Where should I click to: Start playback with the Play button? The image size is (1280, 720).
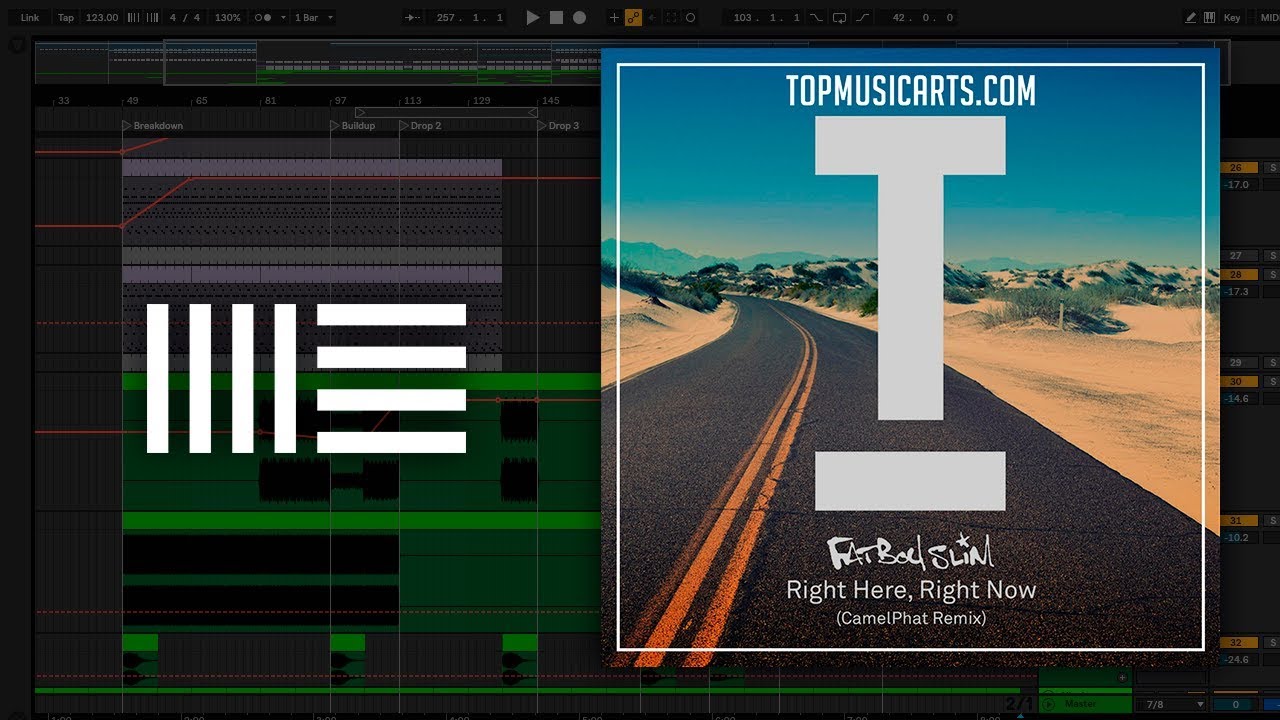point(532,18)
